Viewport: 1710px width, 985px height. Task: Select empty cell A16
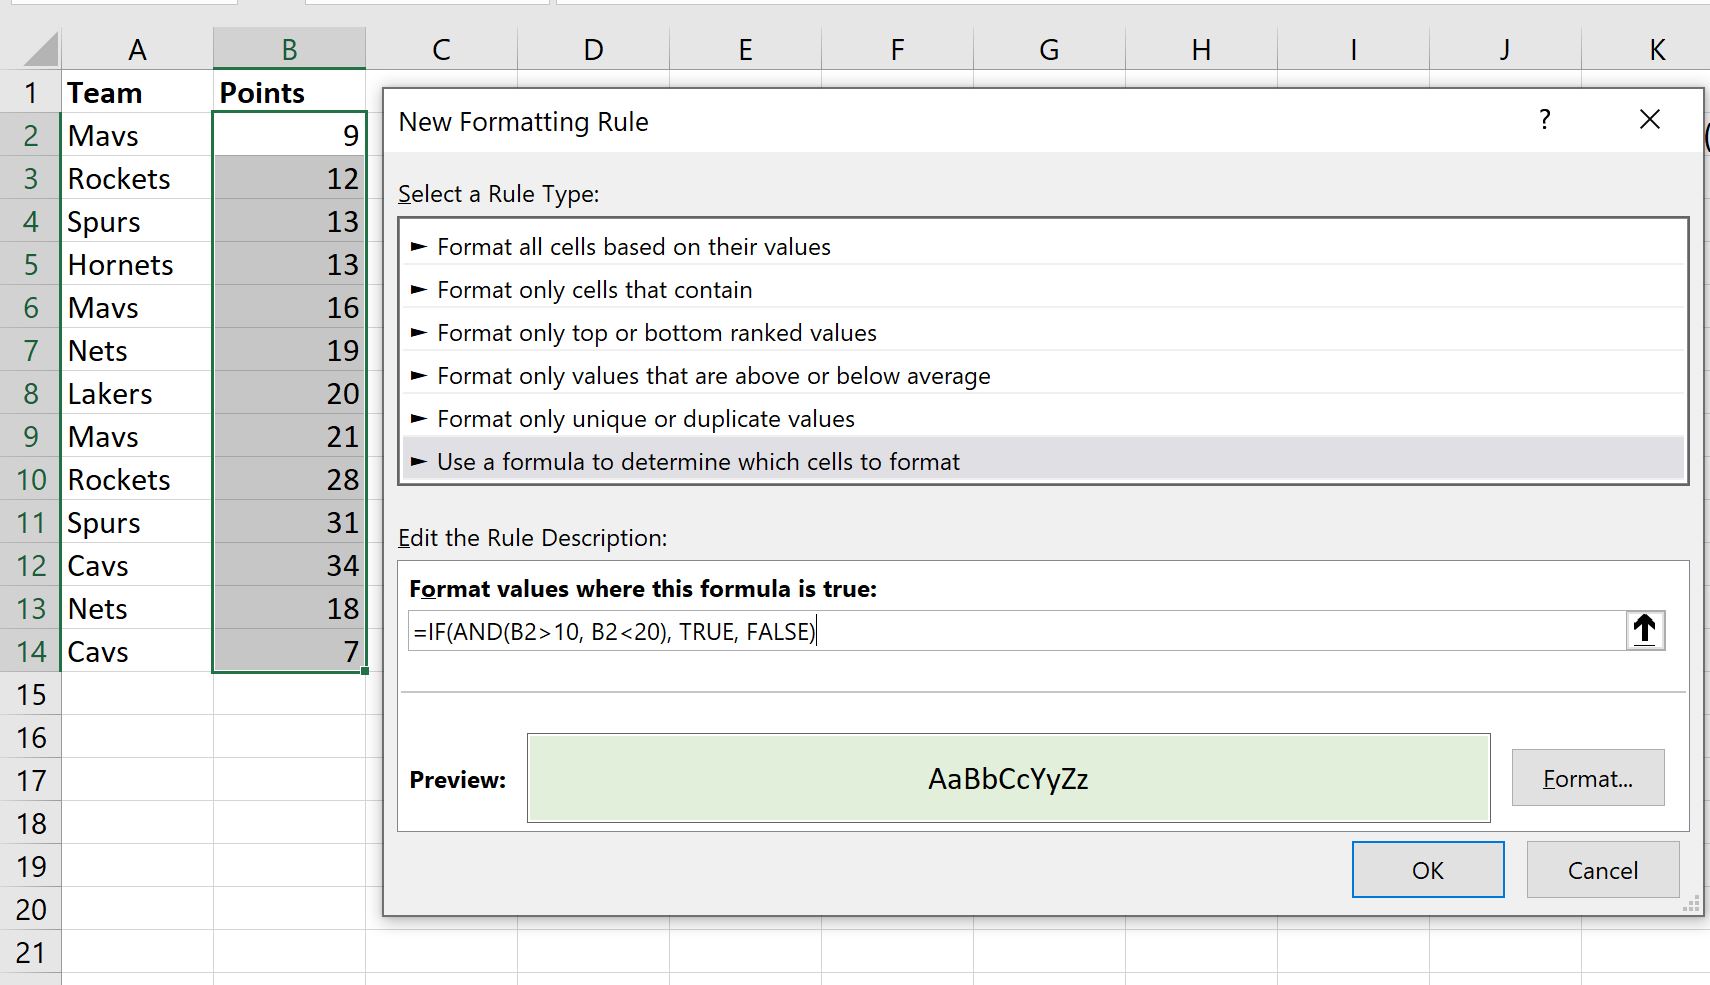(137, 737)
